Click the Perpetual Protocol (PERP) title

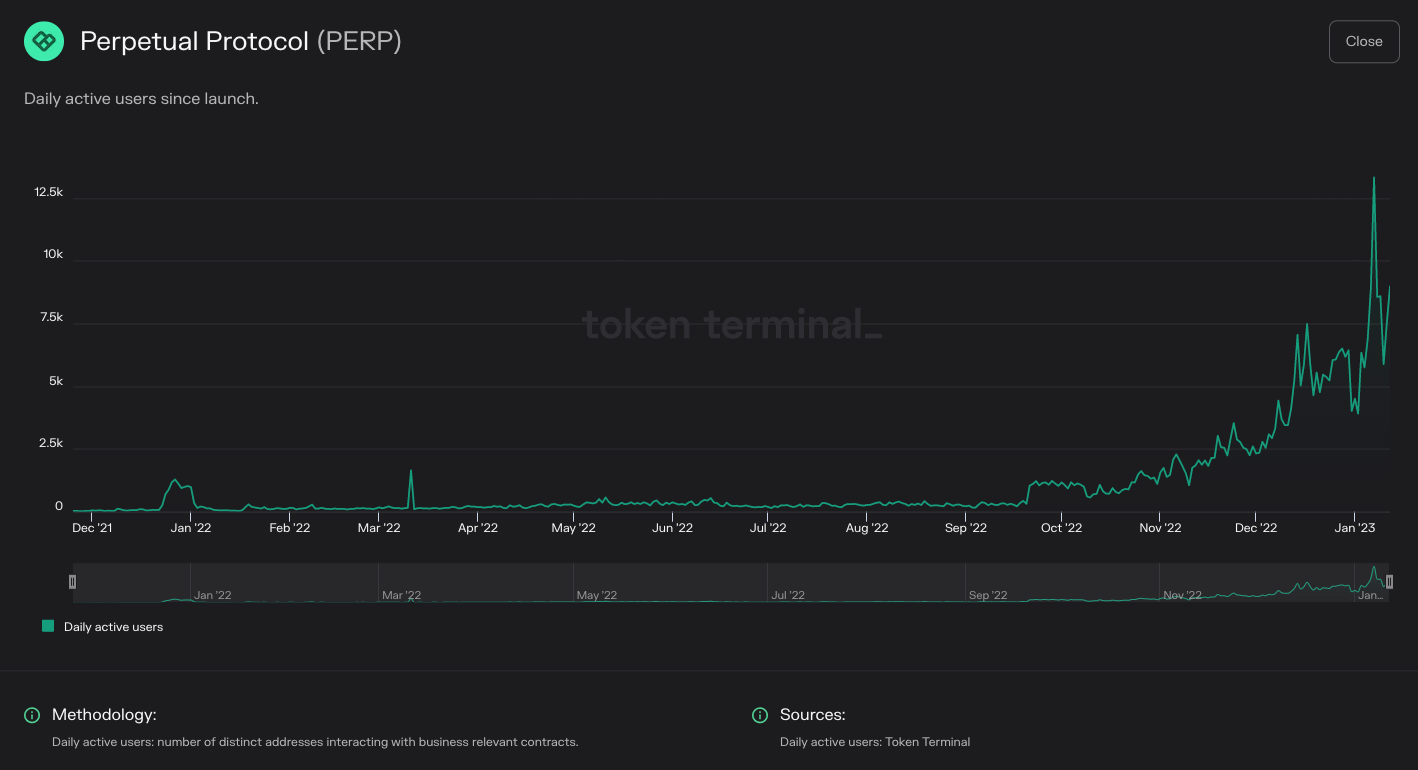click(x=240, y=41)
